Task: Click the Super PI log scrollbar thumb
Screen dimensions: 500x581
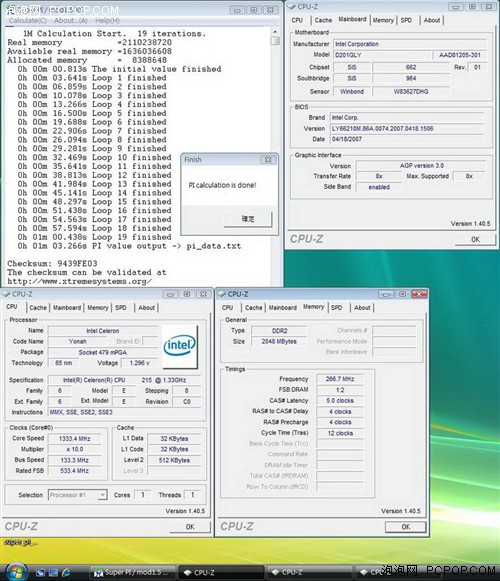Action: 275,40
